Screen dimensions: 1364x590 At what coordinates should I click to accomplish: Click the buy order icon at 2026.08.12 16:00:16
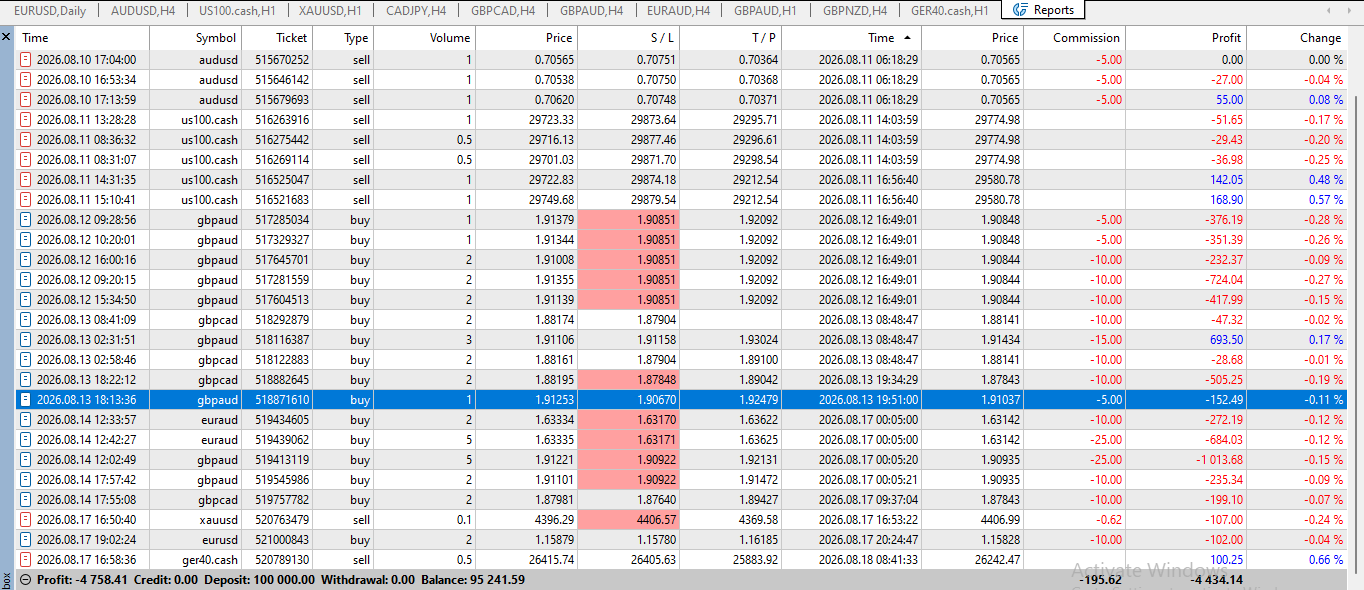click(x=26, y=260)
